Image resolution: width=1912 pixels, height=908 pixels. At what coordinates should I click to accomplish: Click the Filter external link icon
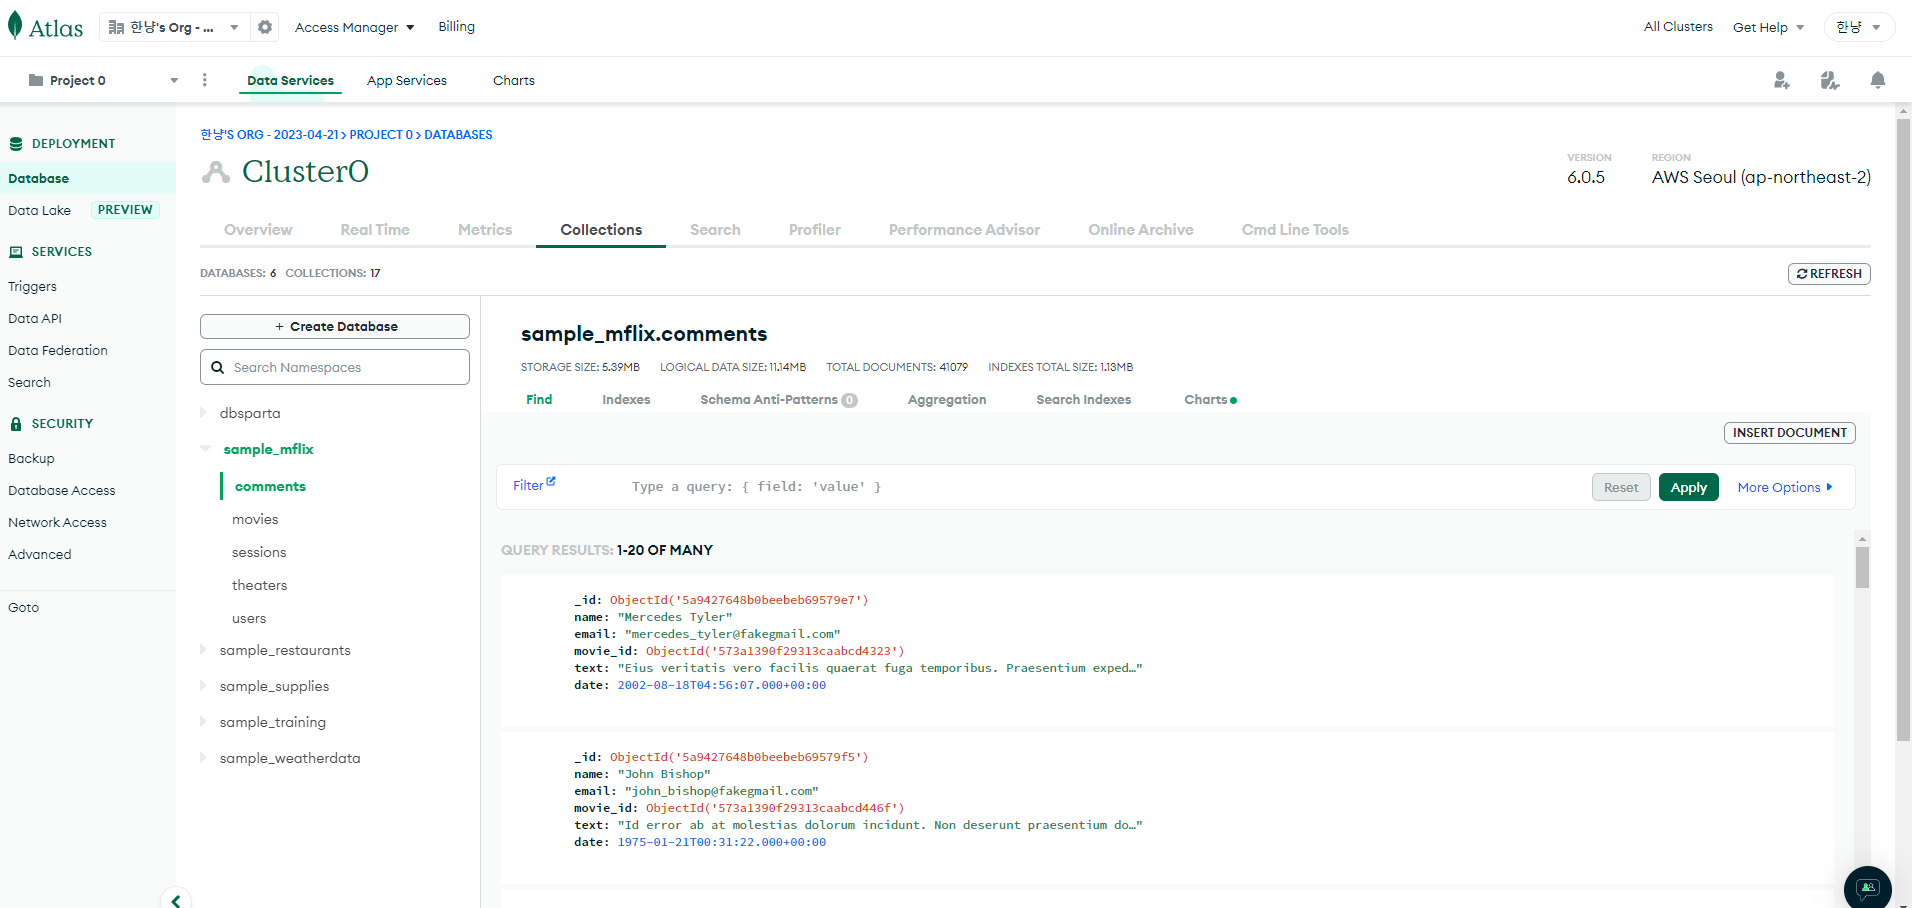(x=551, y=481)
